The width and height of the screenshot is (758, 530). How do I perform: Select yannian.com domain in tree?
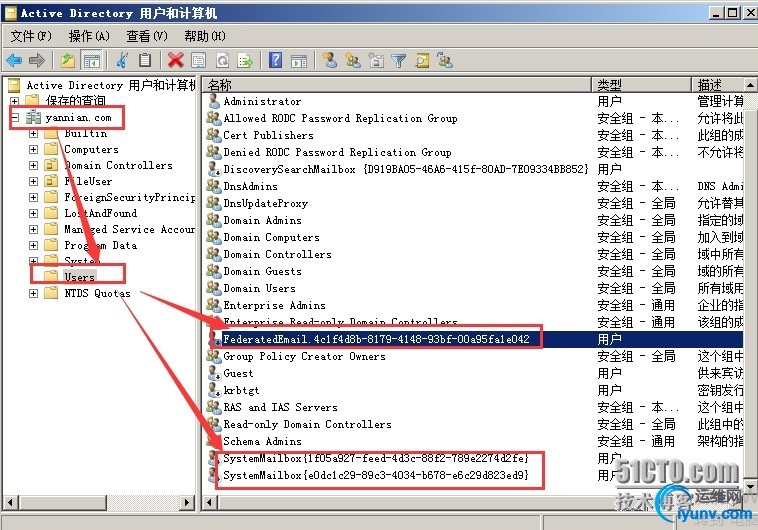[78, 117]
